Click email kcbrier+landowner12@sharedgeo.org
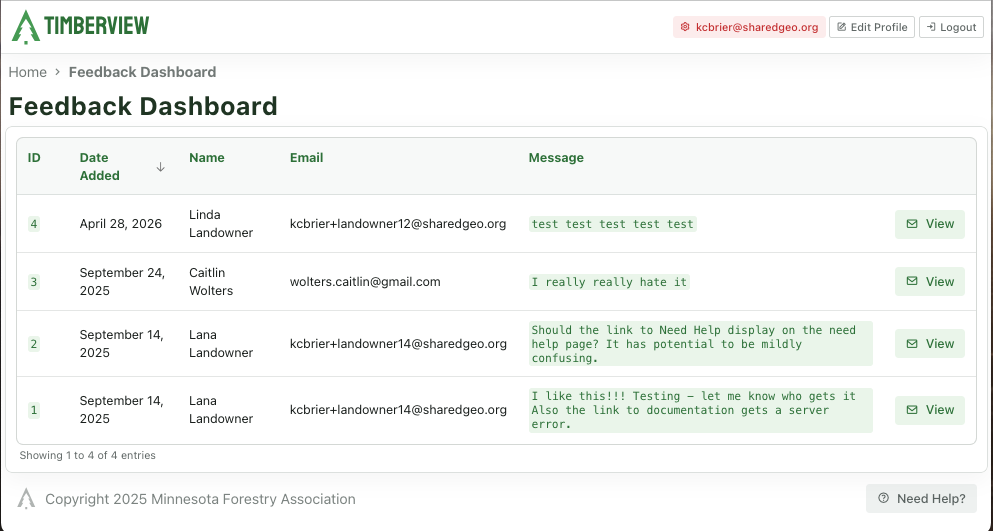 pyautogui.click(x=398, y=224)
